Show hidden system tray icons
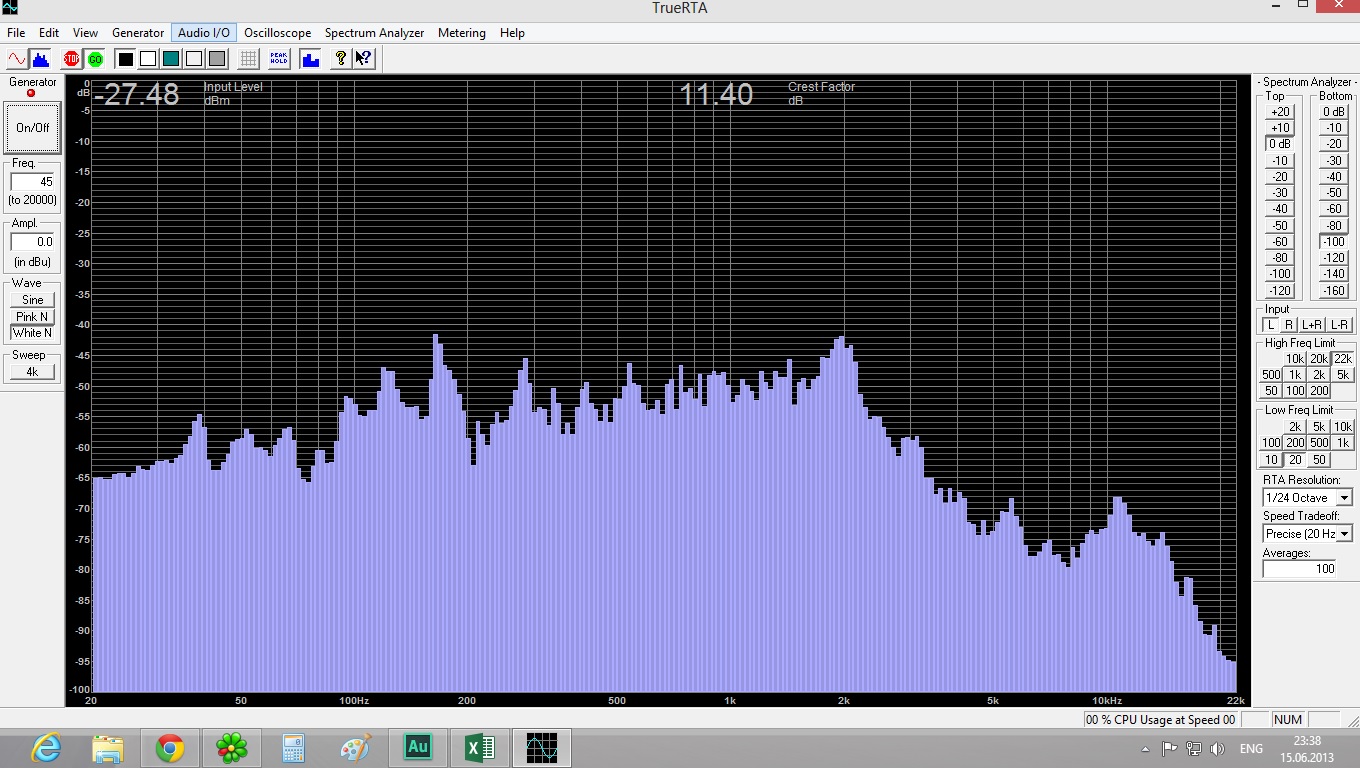Viewport: 1360px width, 768px height. click(x=1145, y=749)
